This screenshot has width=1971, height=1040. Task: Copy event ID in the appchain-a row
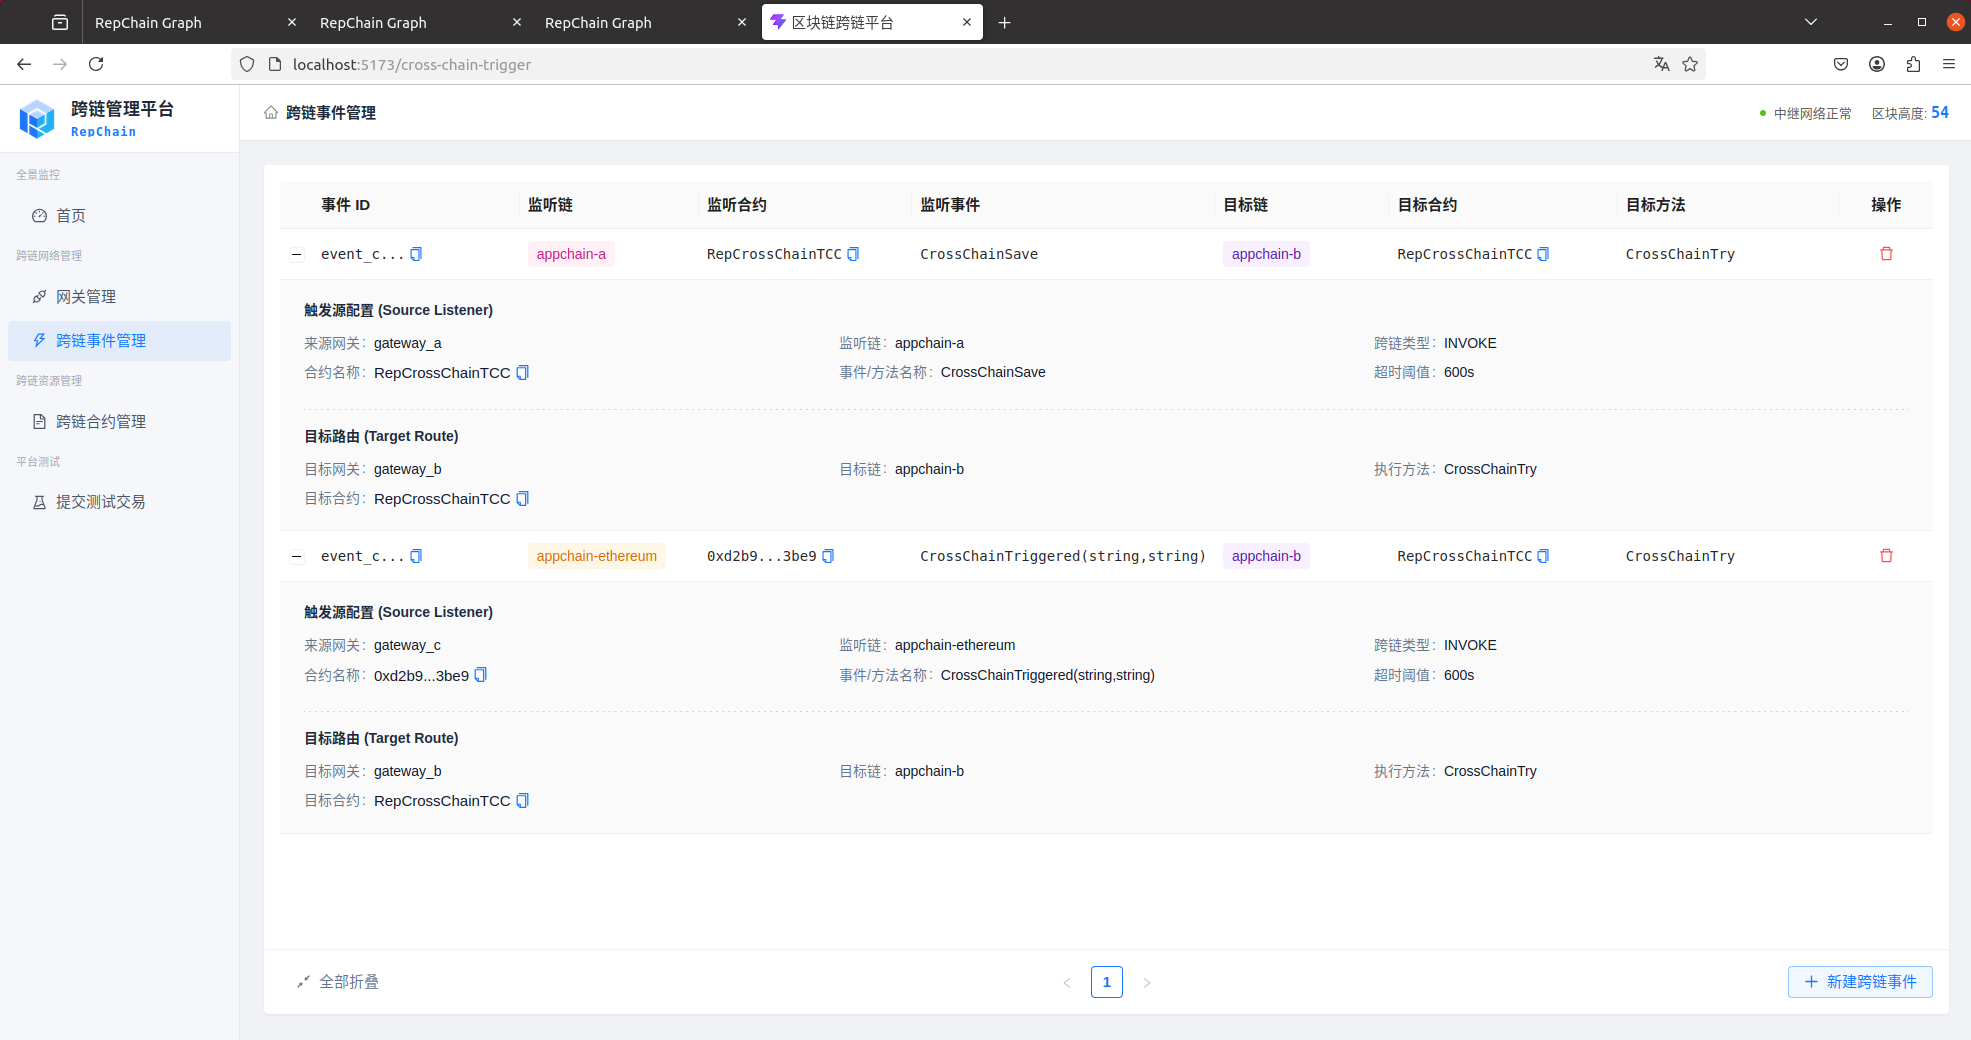(x=416, y=254)
